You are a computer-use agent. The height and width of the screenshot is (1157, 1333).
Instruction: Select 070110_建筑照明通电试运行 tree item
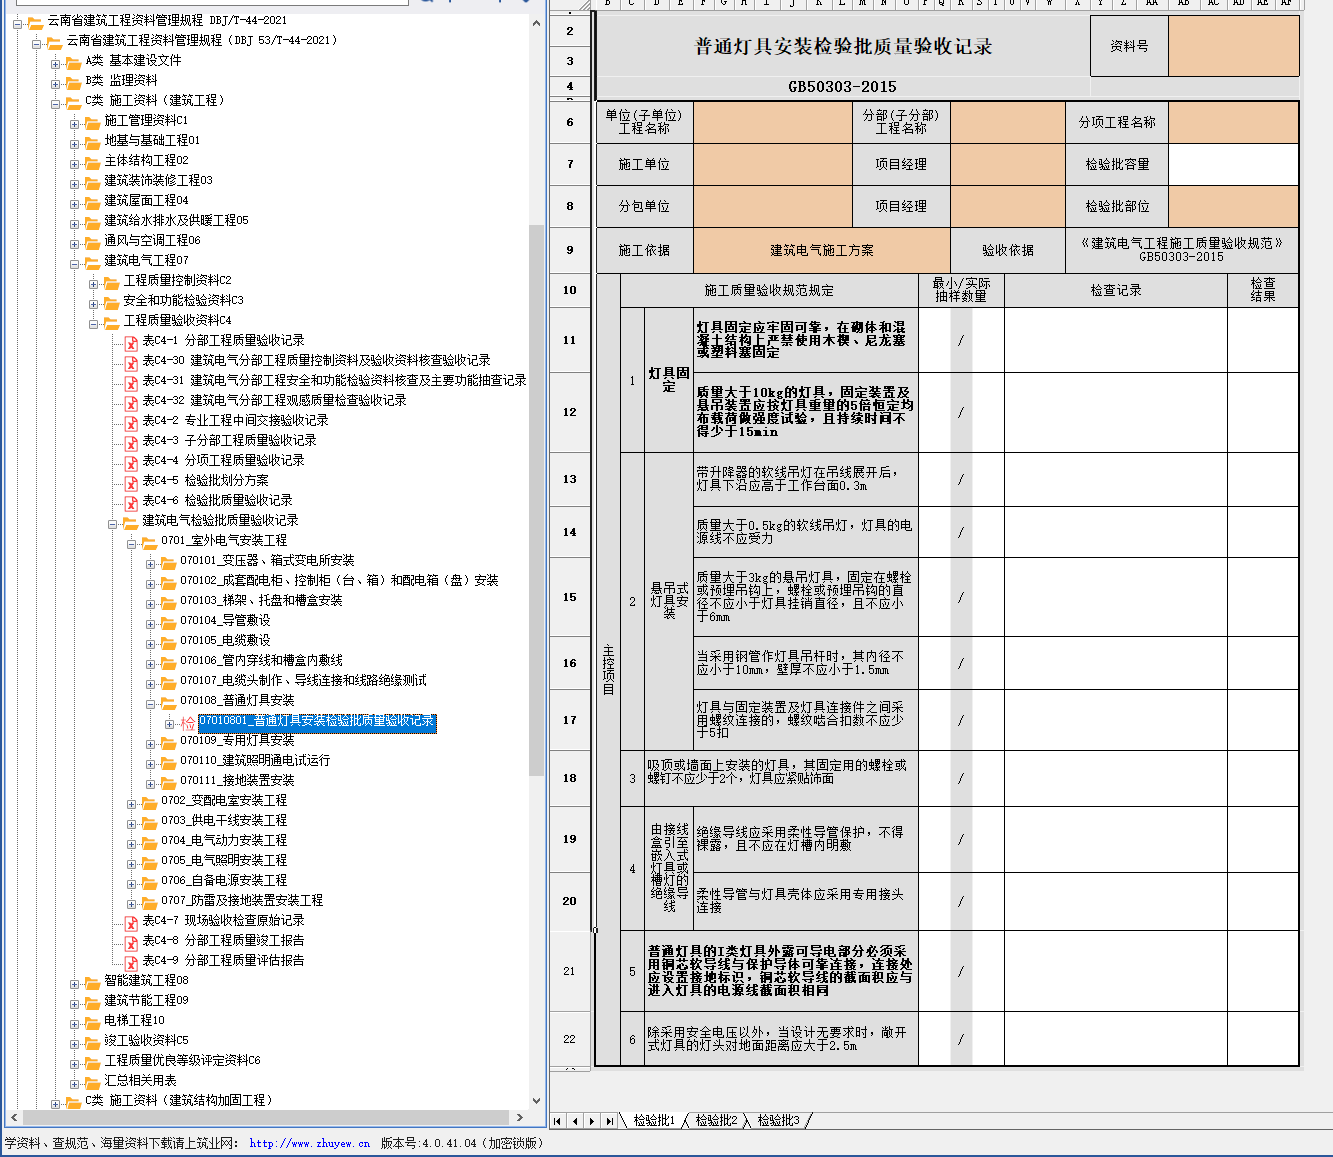click(x=254, y=761)
